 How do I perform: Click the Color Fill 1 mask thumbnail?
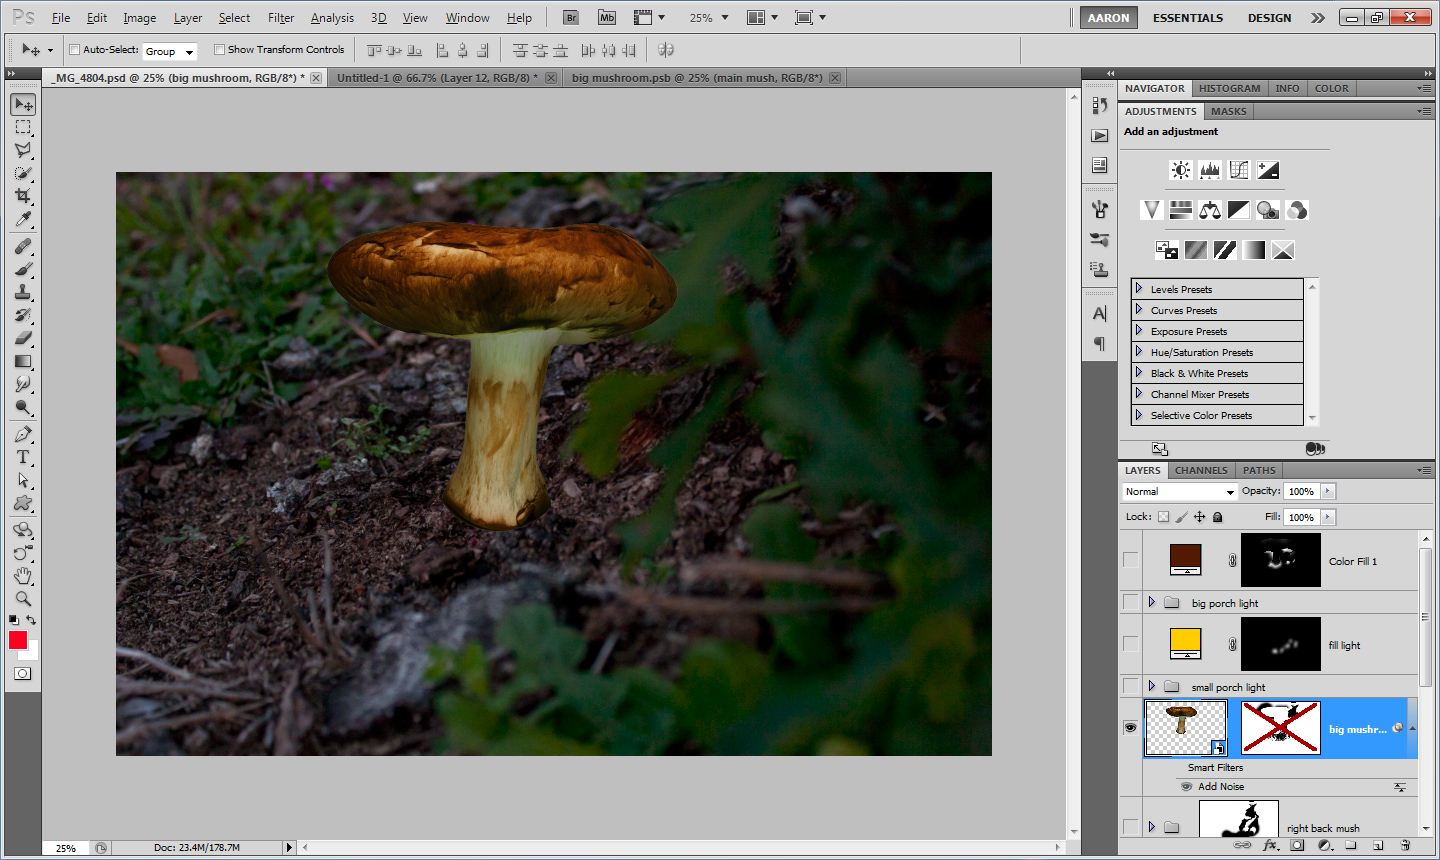1280,560
